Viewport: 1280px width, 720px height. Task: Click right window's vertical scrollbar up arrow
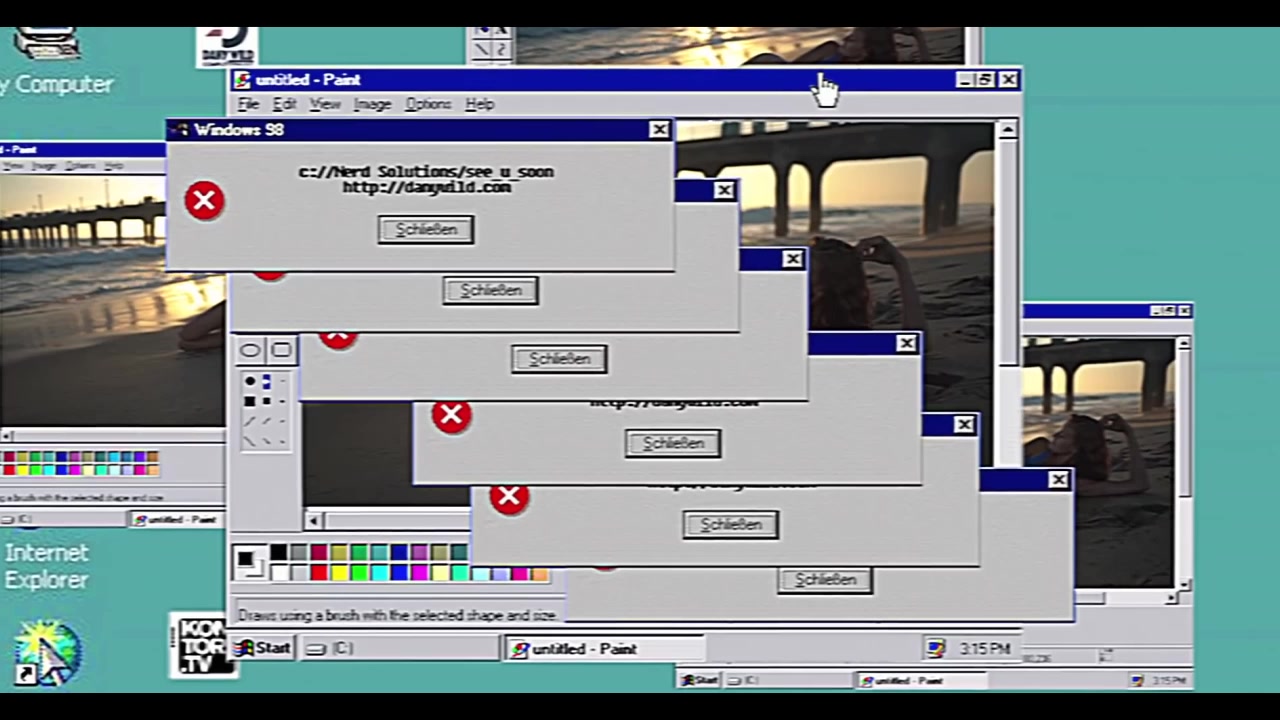point(1184,344)
